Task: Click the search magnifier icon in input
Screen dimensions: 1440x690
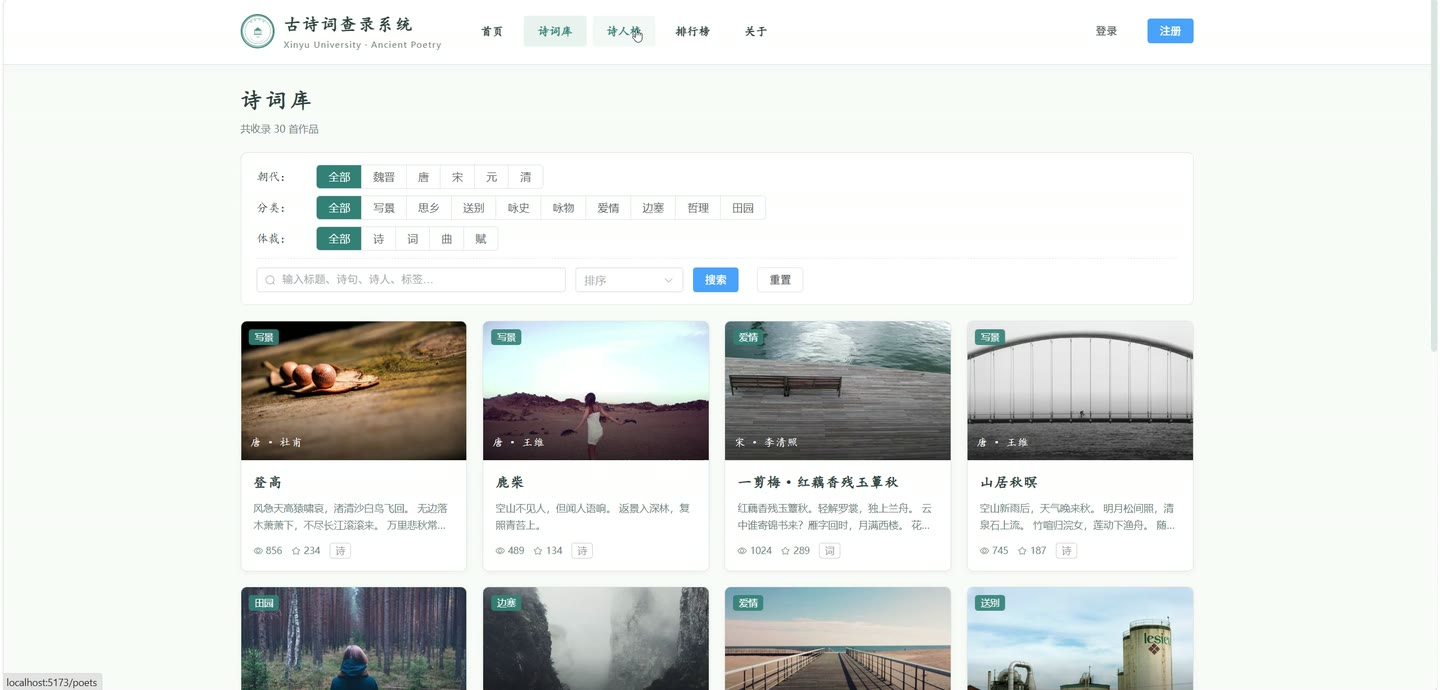Action: pos(270,280)
